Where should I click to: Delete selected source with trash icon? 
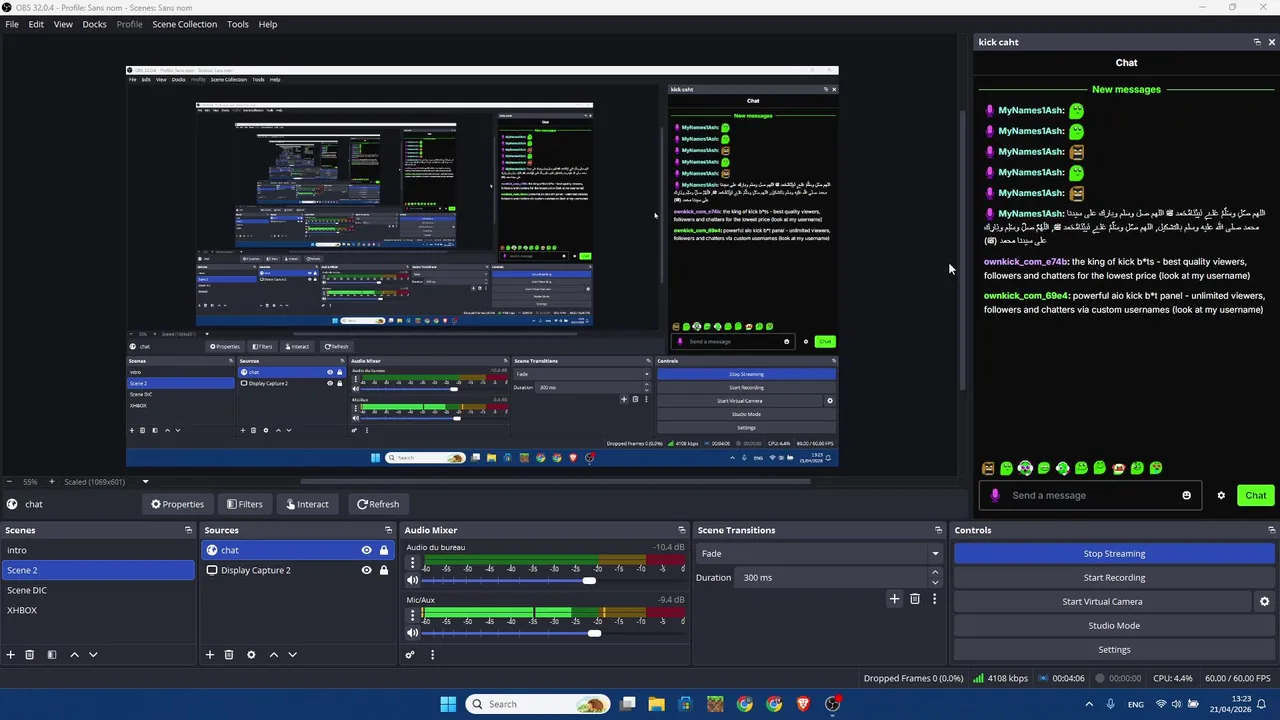point(229,655)
